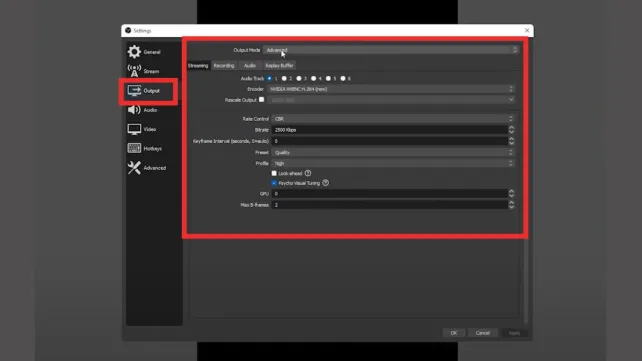
Task: Select audio track 4 radio button
Action: 314,78
